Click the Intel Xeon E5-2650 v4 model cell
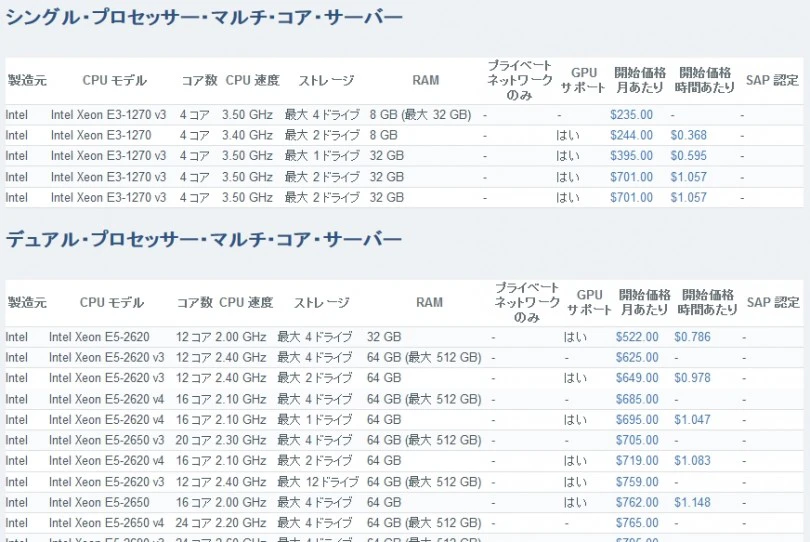Image resolution: width=810 pixels, height=542 pixels. (106, 523)
